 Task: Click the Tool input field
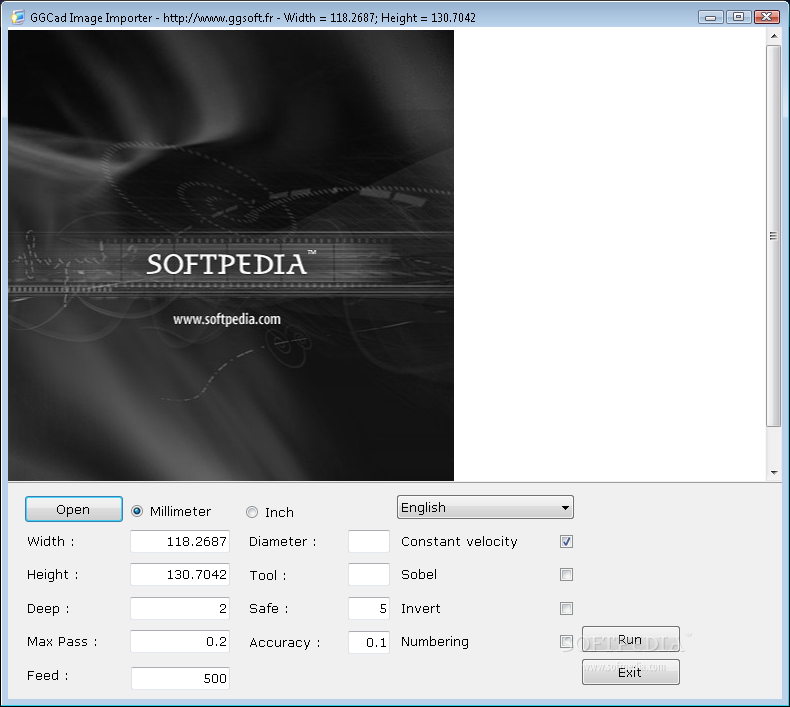click(x=369, y=574)
